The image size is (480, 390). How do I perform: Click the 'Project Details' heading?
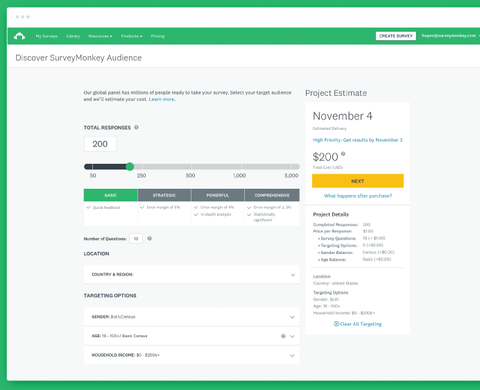click(331, 214)
